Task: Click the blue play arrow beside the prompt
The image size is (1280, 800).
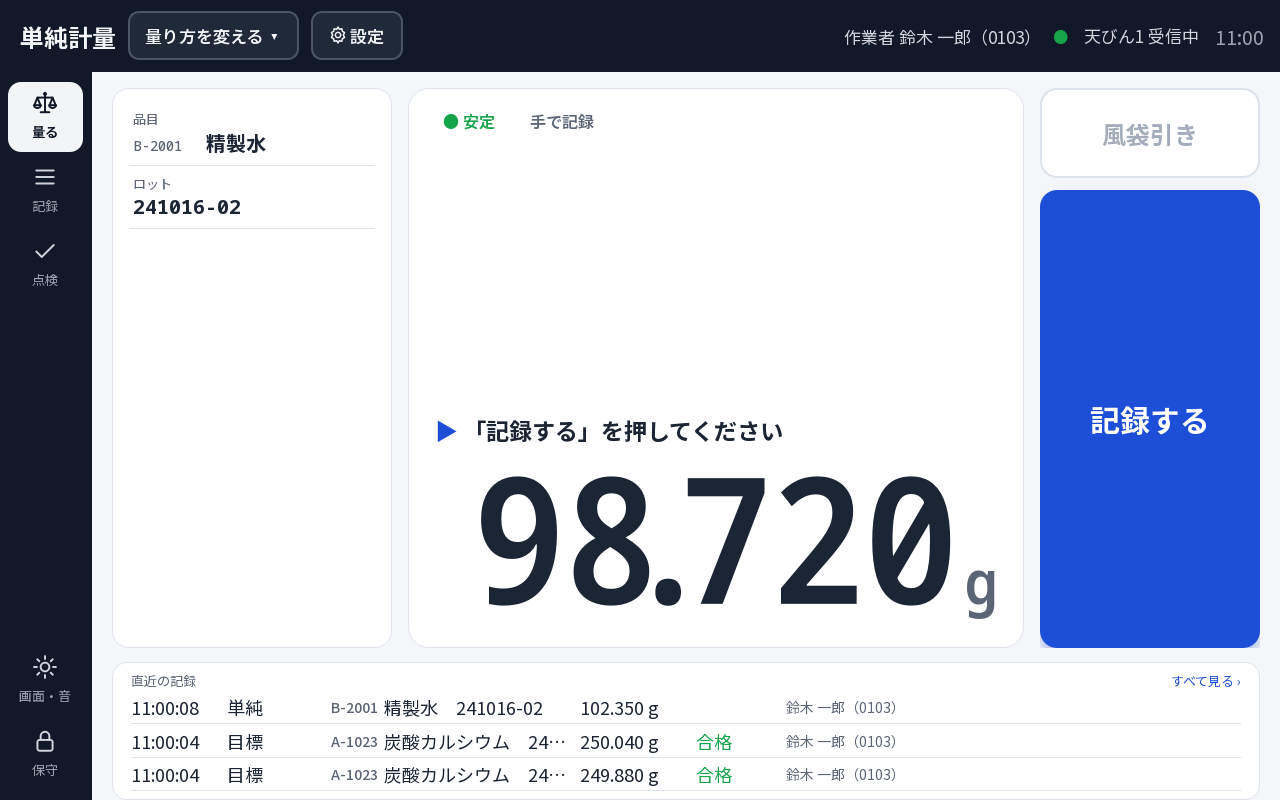Action: (447, 431)
